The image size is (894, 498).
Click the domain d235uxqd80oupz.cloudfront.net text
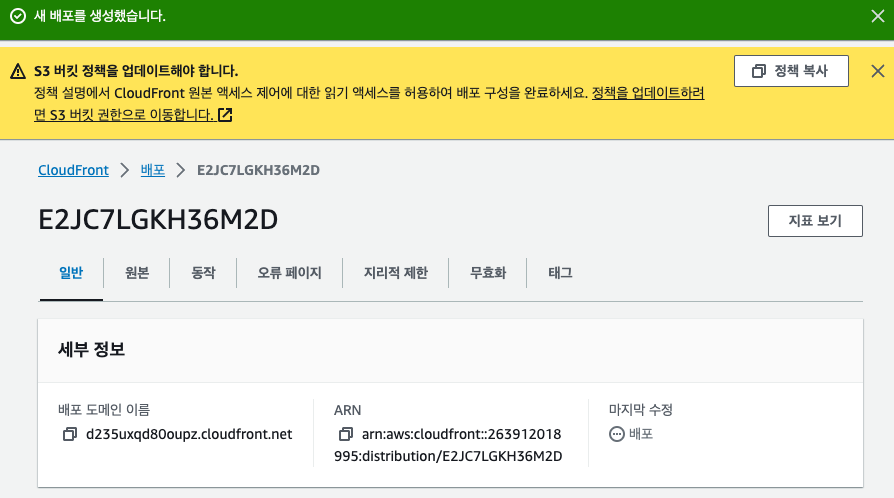[189, 434]
